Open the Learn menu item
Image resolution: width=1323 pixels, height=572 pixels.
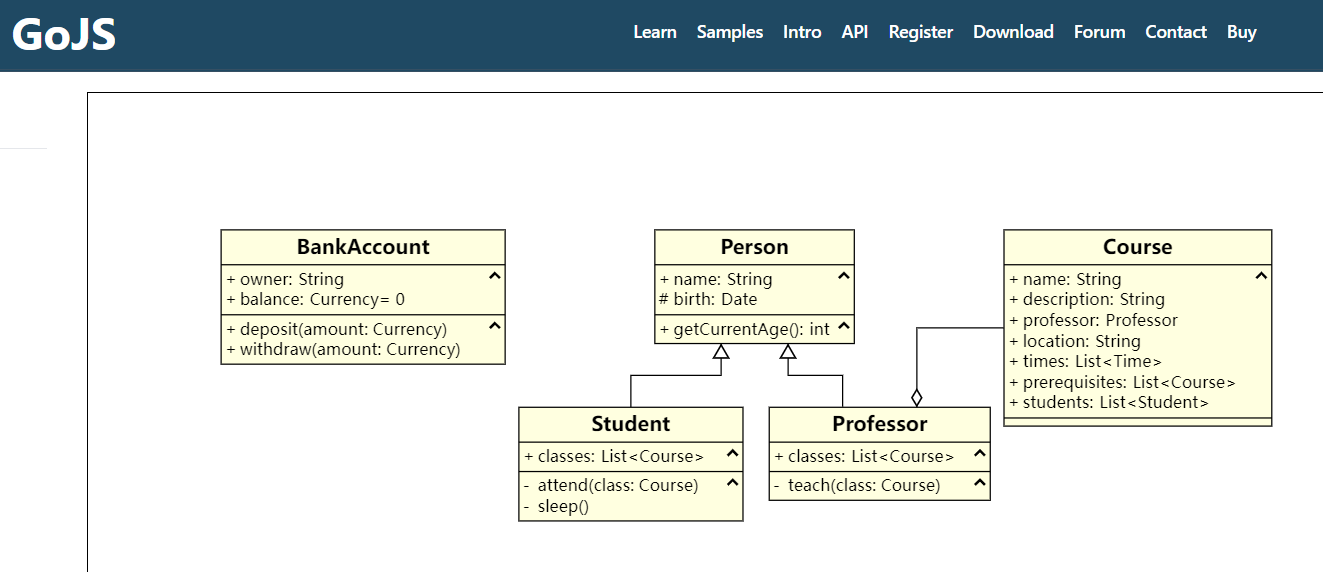click(655, 32)
